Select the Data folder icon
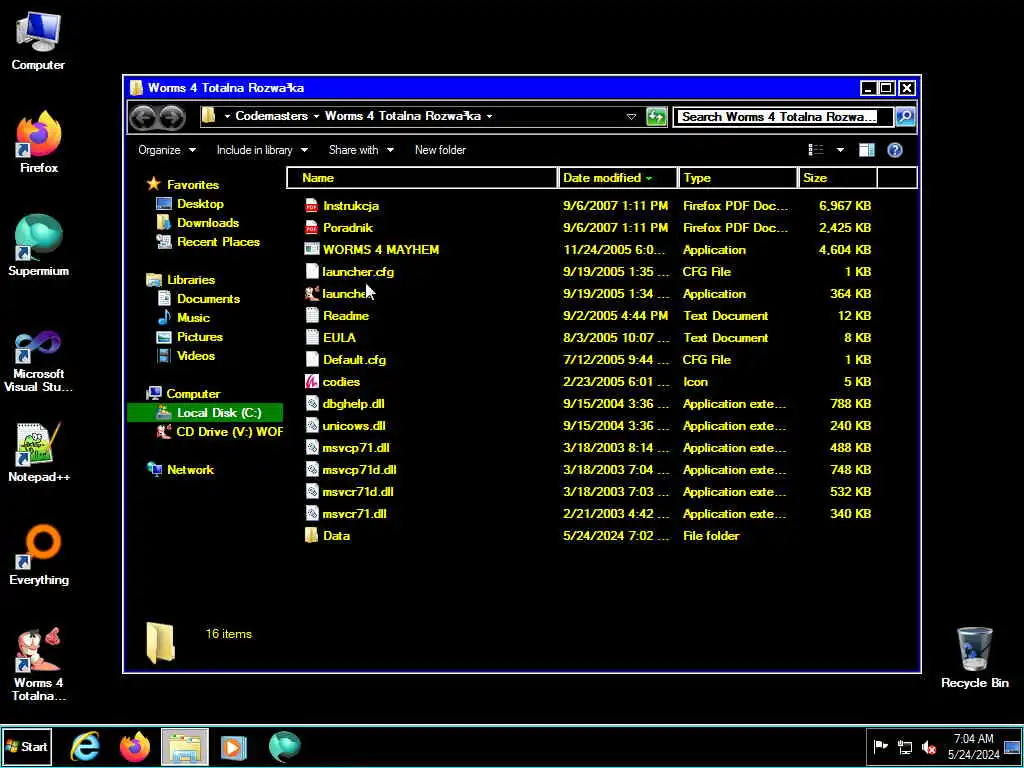Viewport: 1024px width, 768px height. coord(312,536)
